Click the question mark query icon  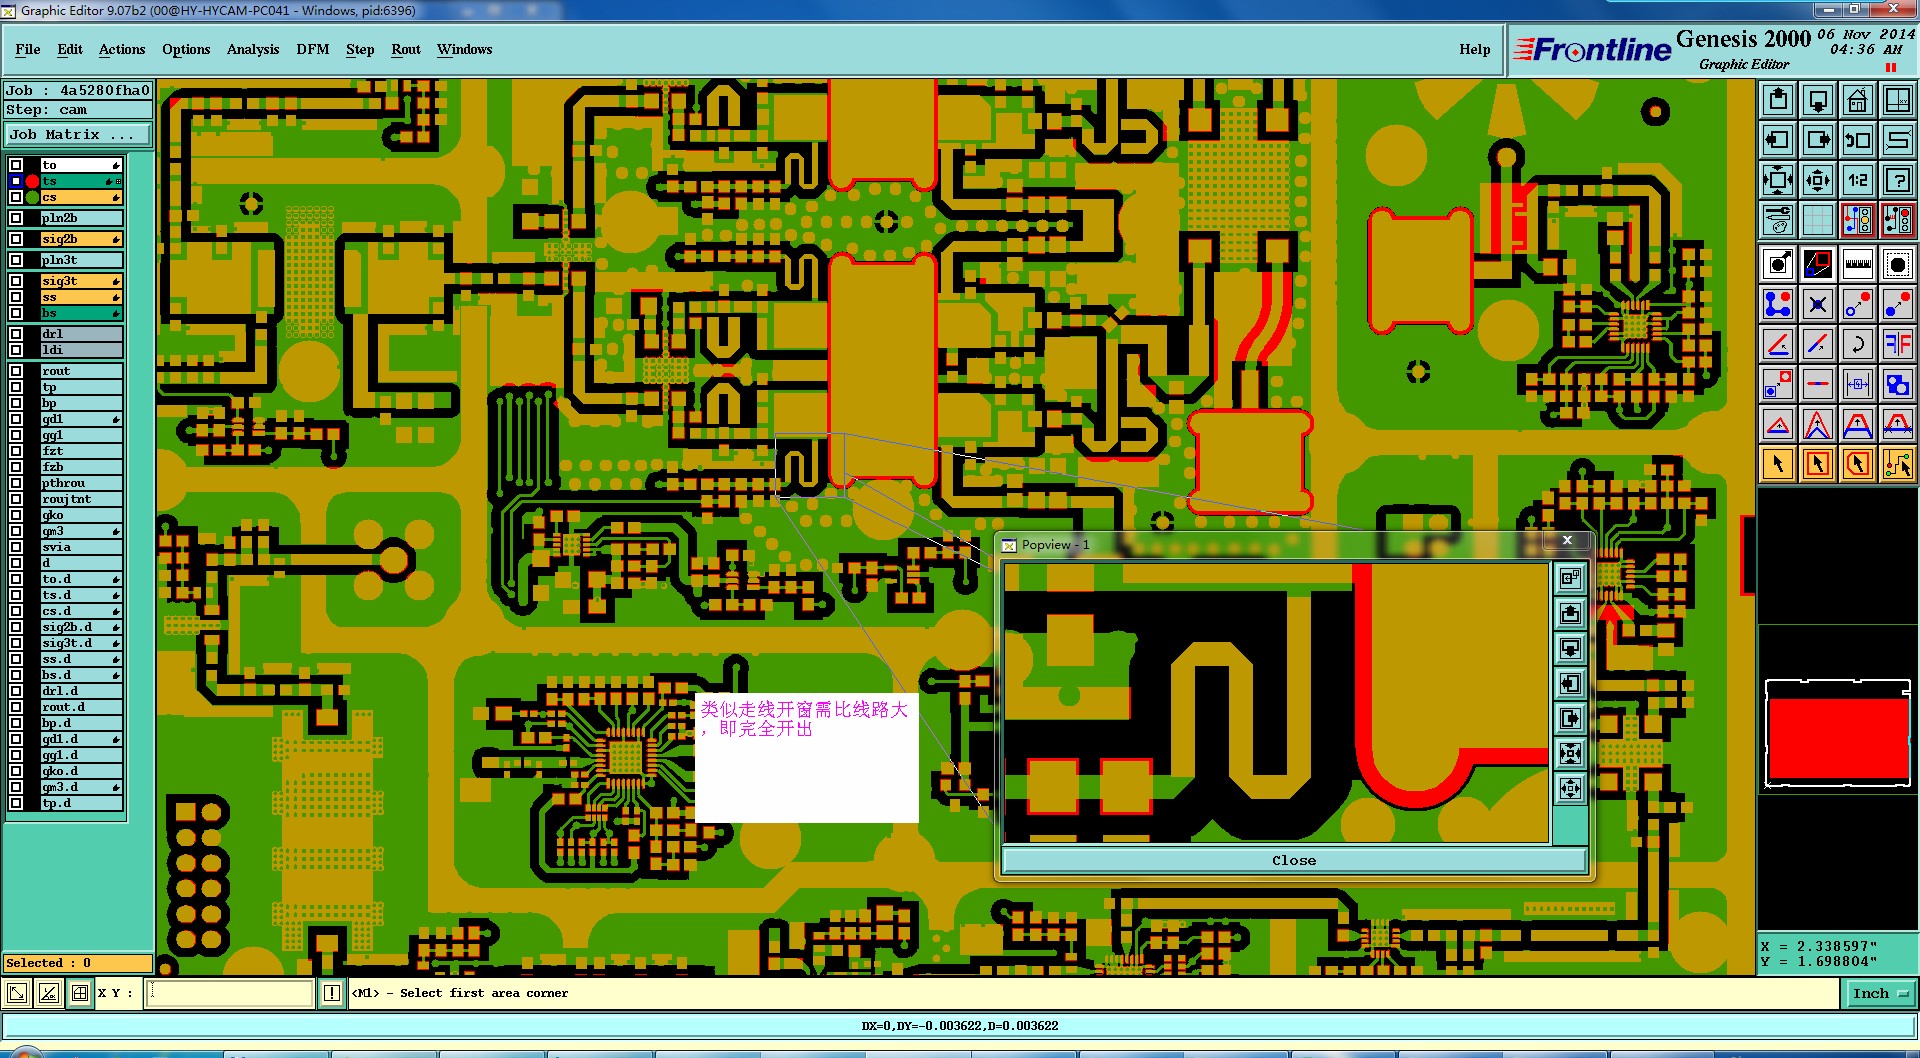tap(1897, 180)
